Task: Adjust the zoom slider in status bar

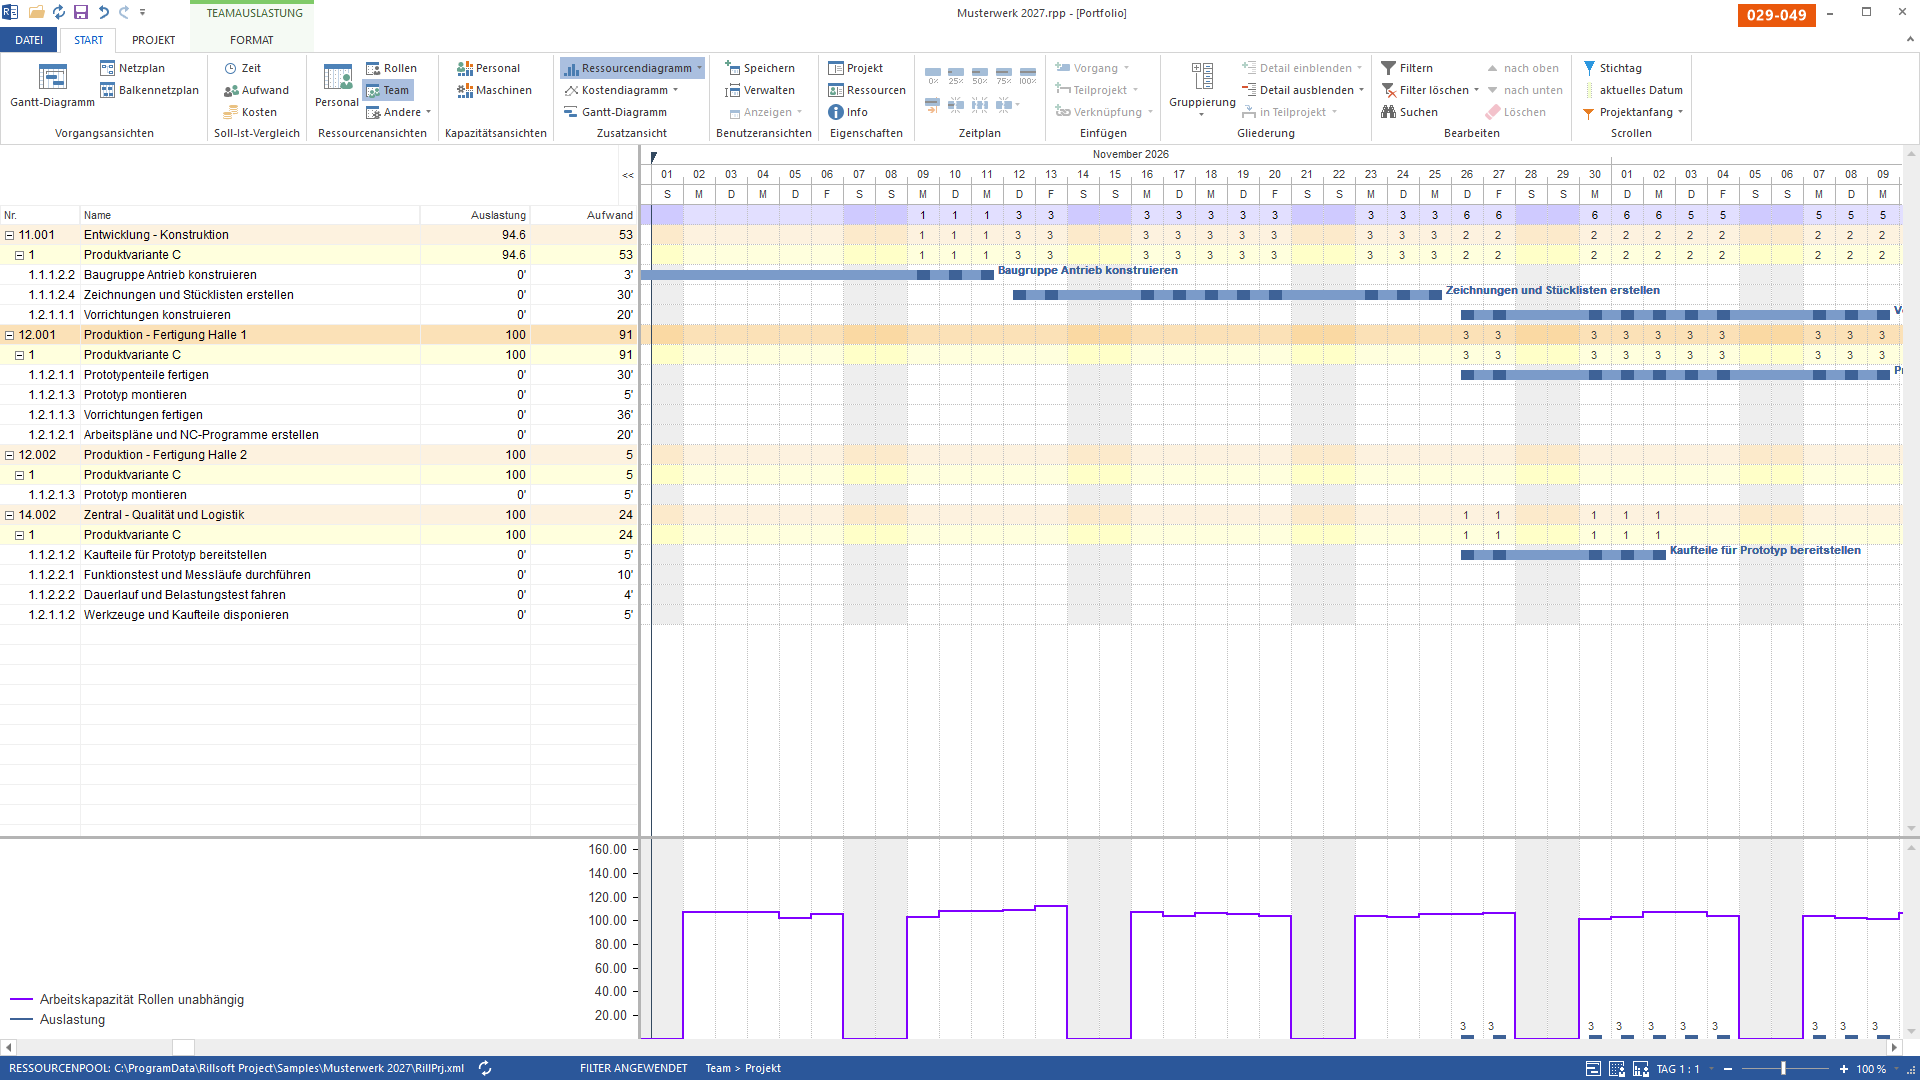Action: coord(1783,1069)
